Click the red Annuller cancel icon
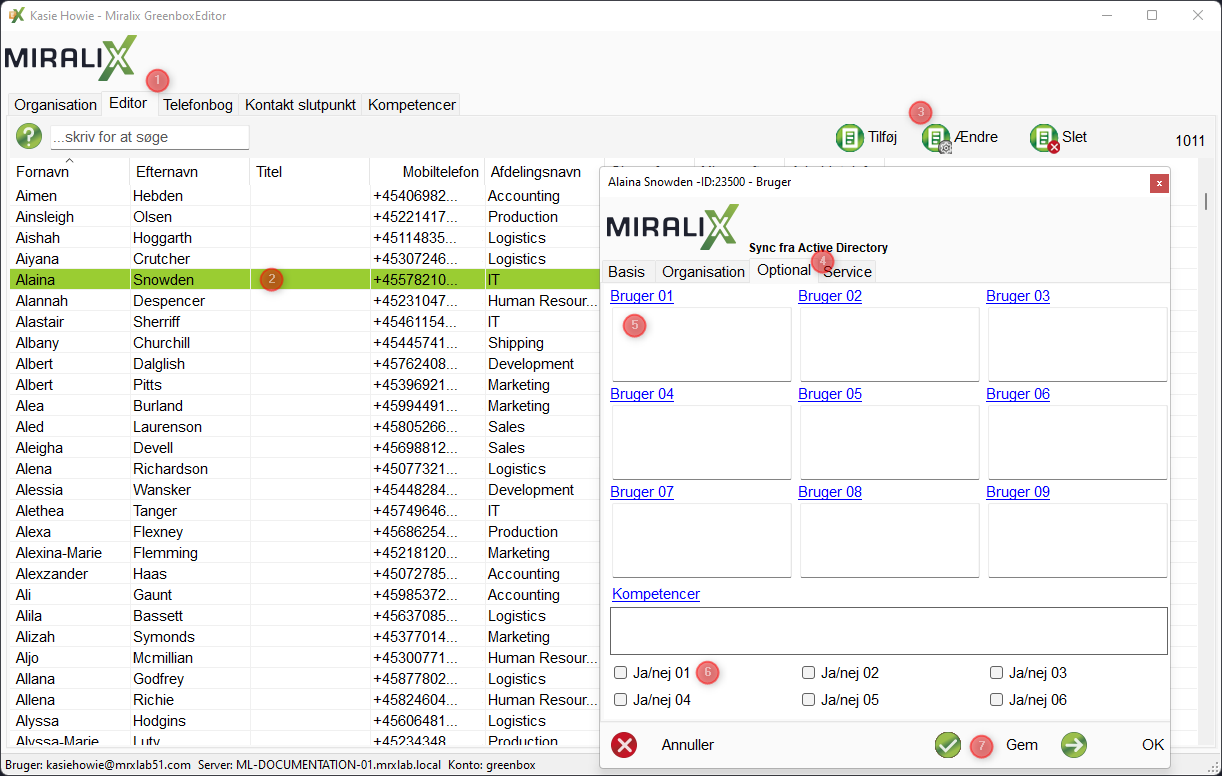The width and height of the screenshot is (1222, 776). (624, 745)
